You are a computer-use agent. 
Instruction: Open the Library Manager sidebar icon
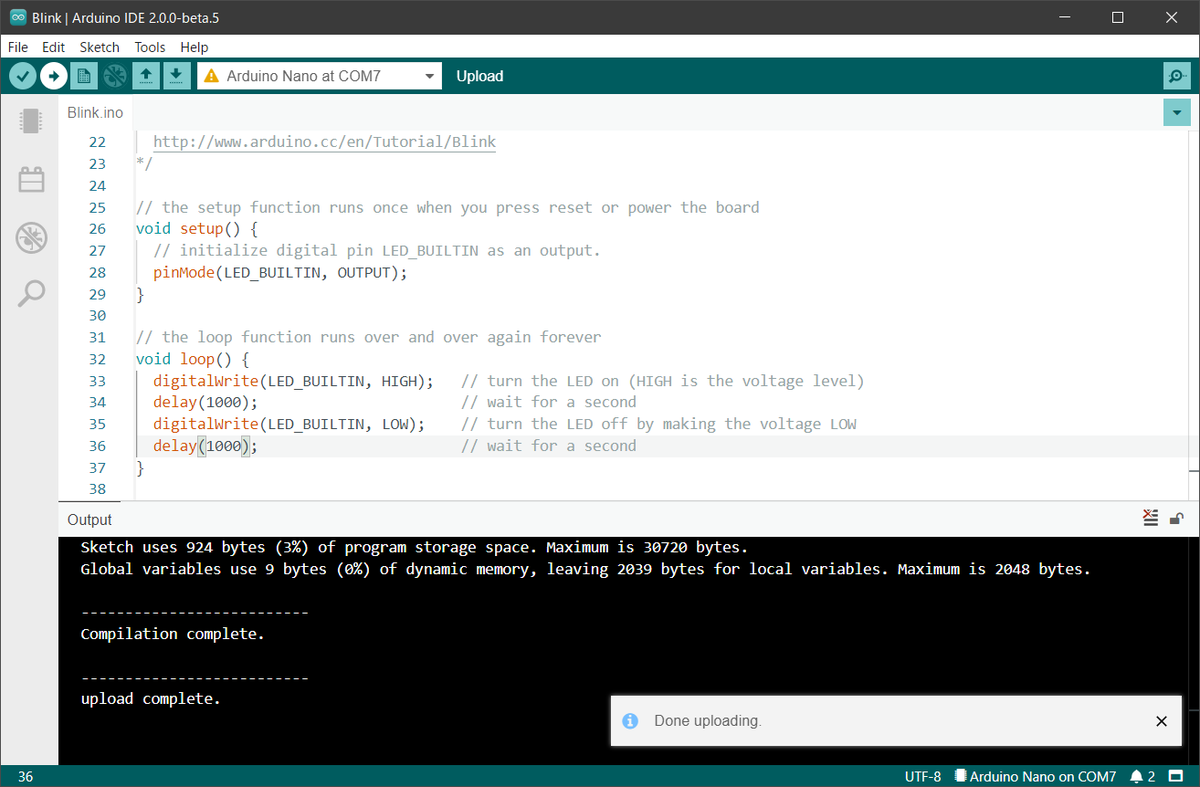click(x=31, y=179)
